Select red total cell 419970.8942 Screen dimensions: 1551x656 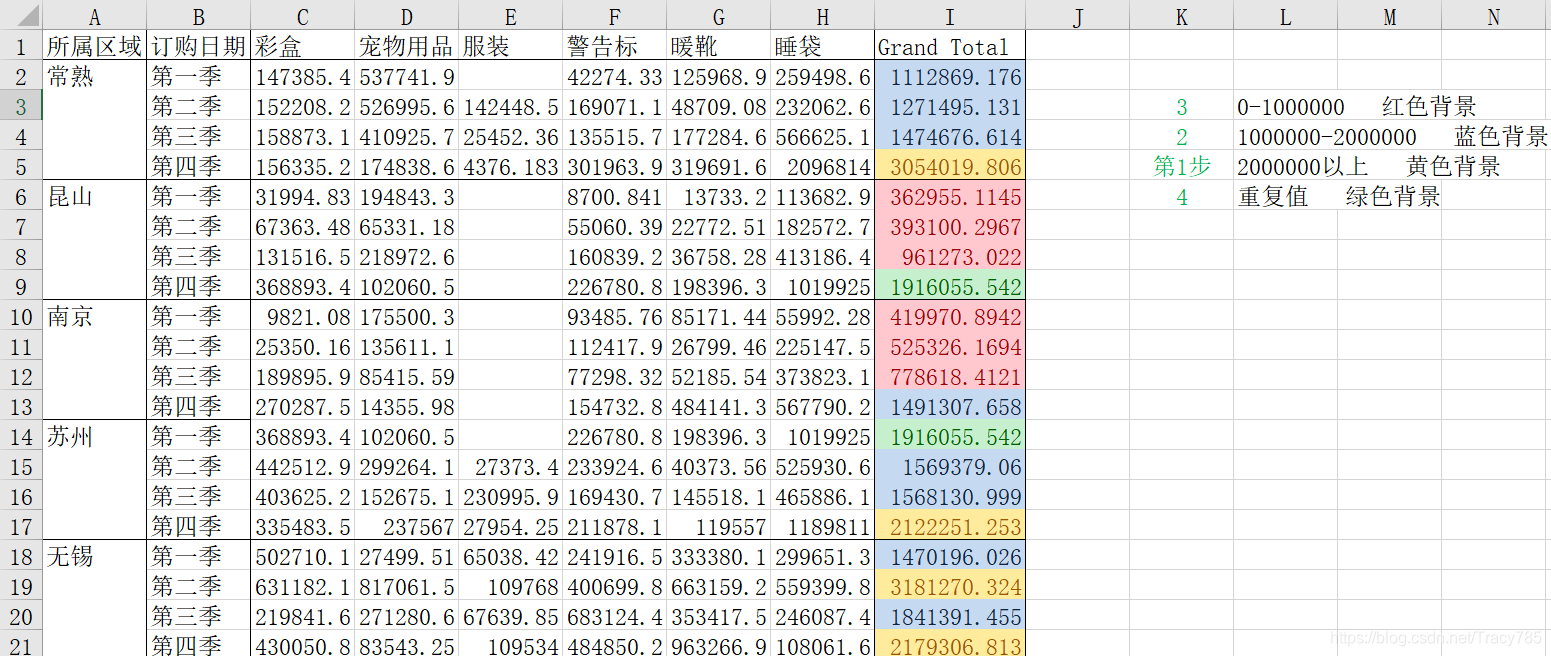950,317
